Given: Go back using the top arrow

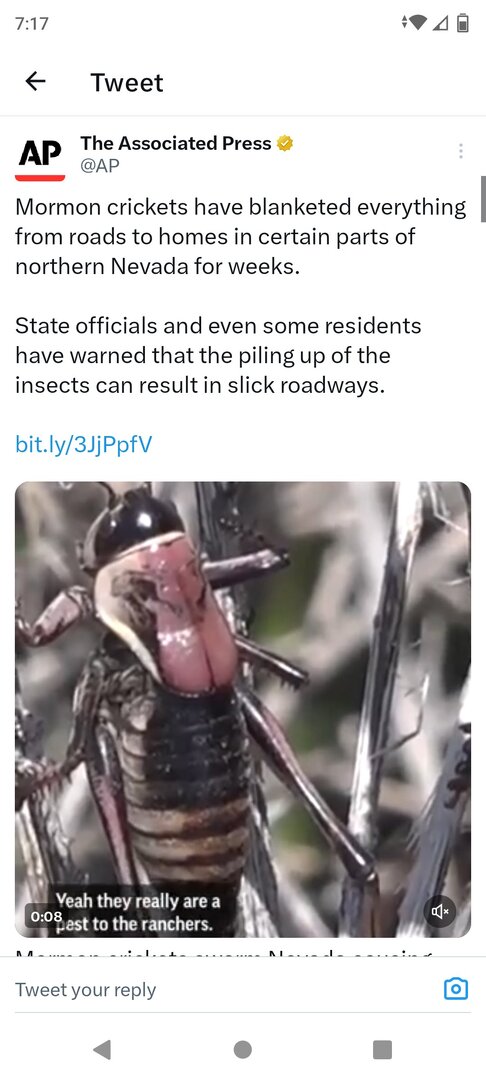Looking at the screenshot, I should pyautogui.click(x=36, y=82).
